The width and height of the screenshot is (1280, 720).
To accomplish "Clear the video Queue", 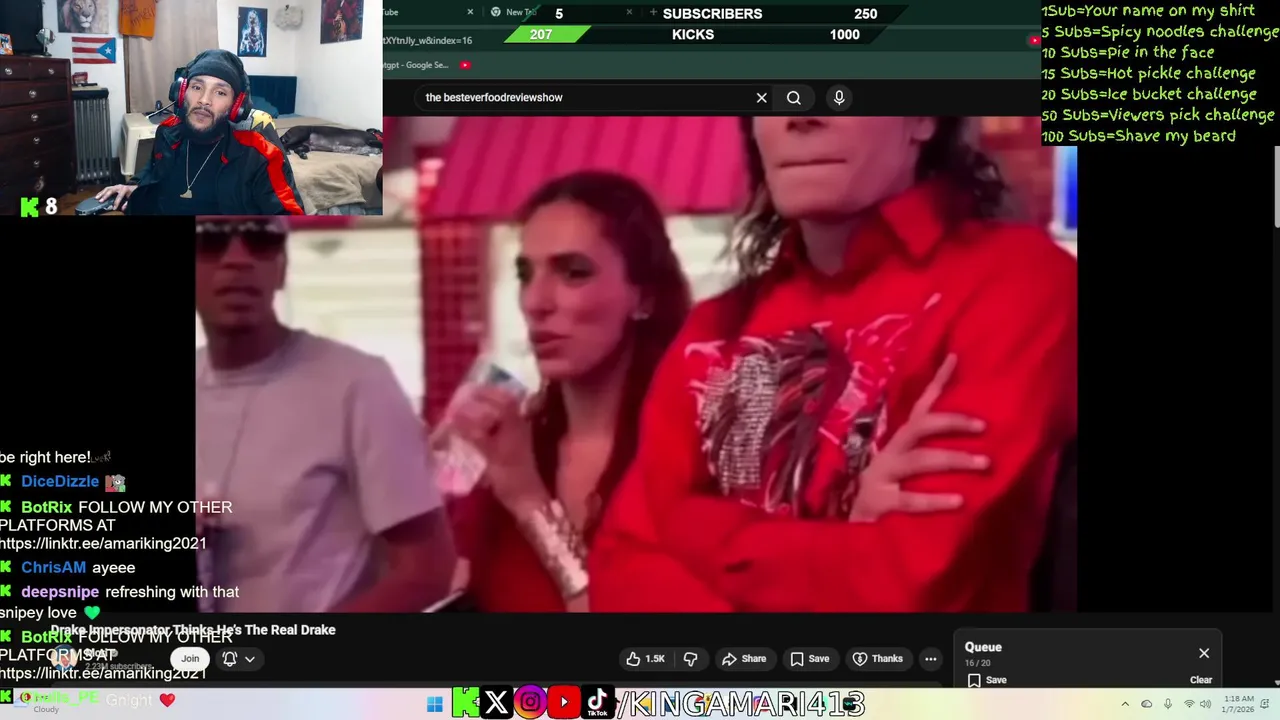I will tap(1201, 680).
